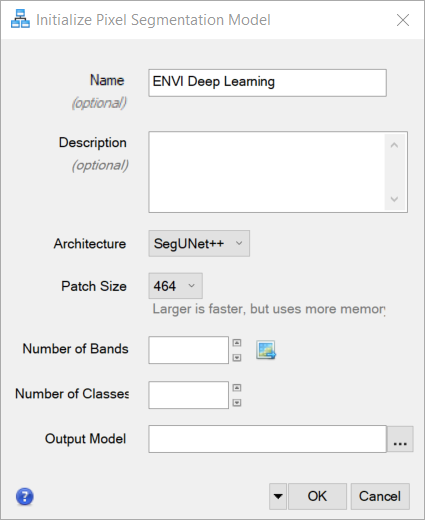
Task: Open the Patch Size dropdown showing 464
Action: coord(175,286)
